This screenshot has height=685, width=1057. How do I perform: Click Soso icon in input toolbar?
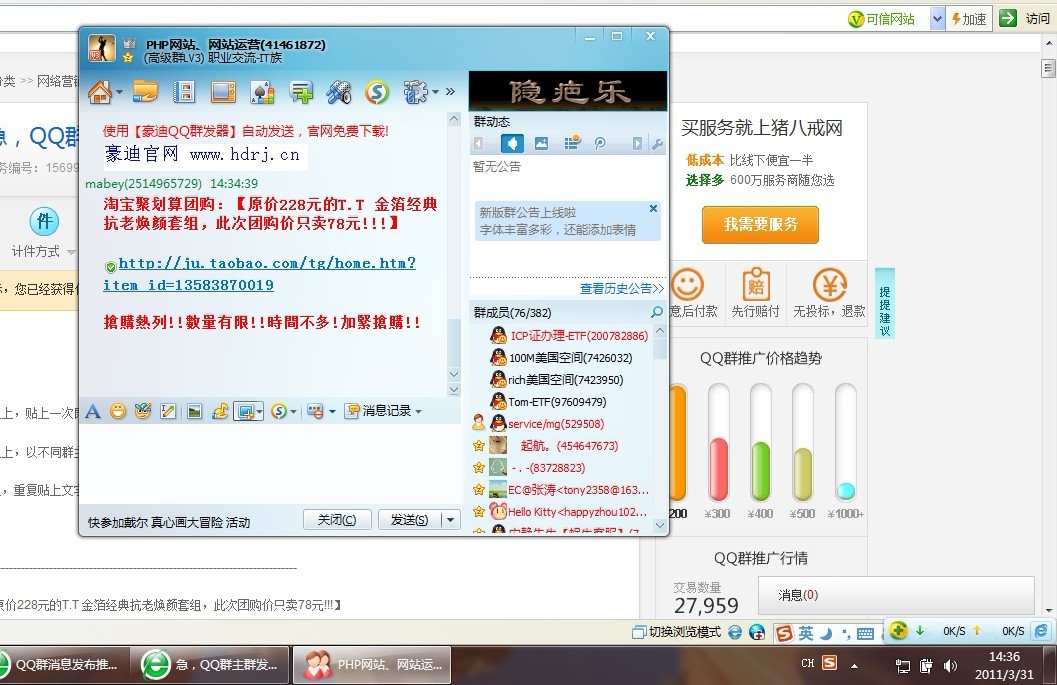pos(279,411)
